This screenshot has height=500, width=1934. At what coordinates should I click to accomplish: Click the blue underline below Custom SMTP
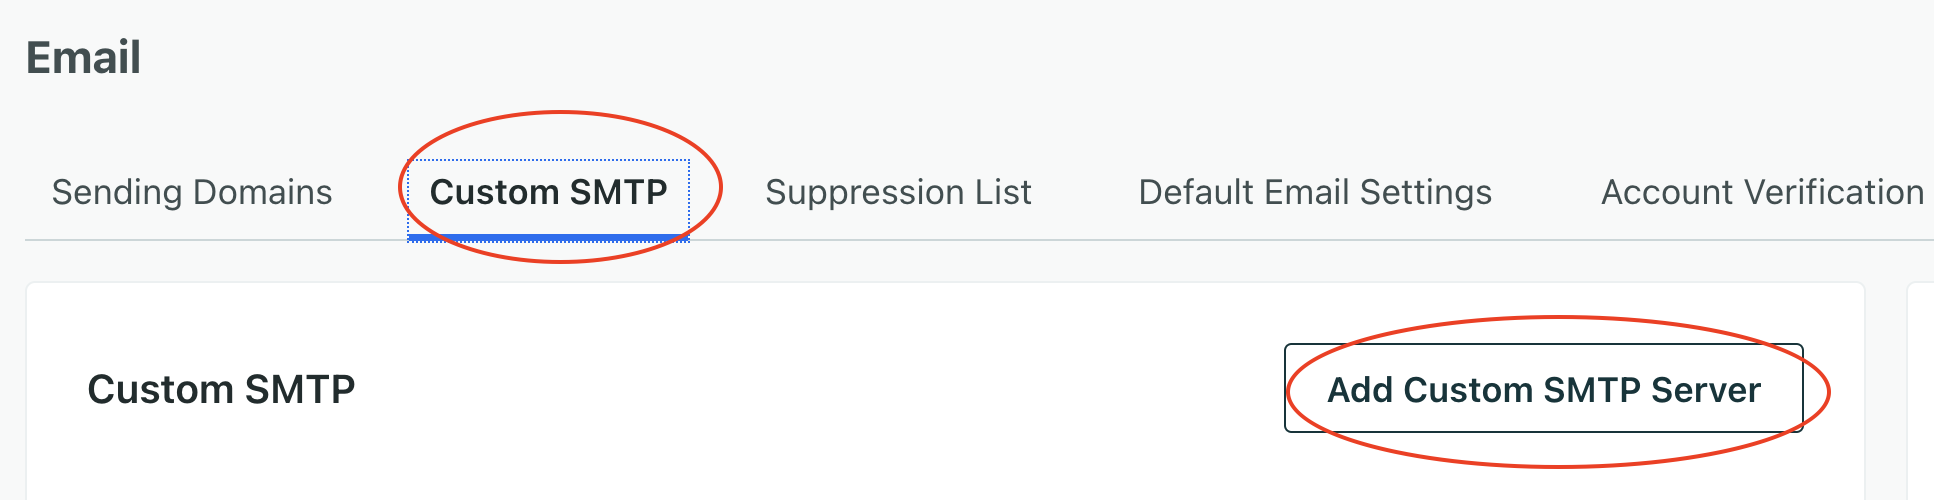548,237
